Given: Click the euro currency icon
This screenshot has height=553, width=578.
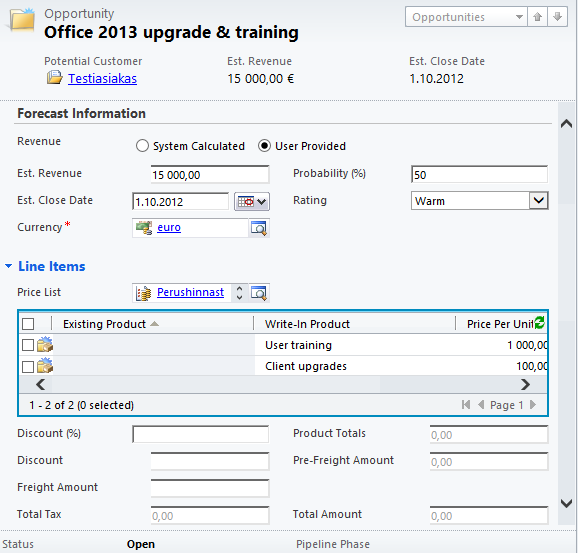Looking at the screenshot, I should [144, 228].
